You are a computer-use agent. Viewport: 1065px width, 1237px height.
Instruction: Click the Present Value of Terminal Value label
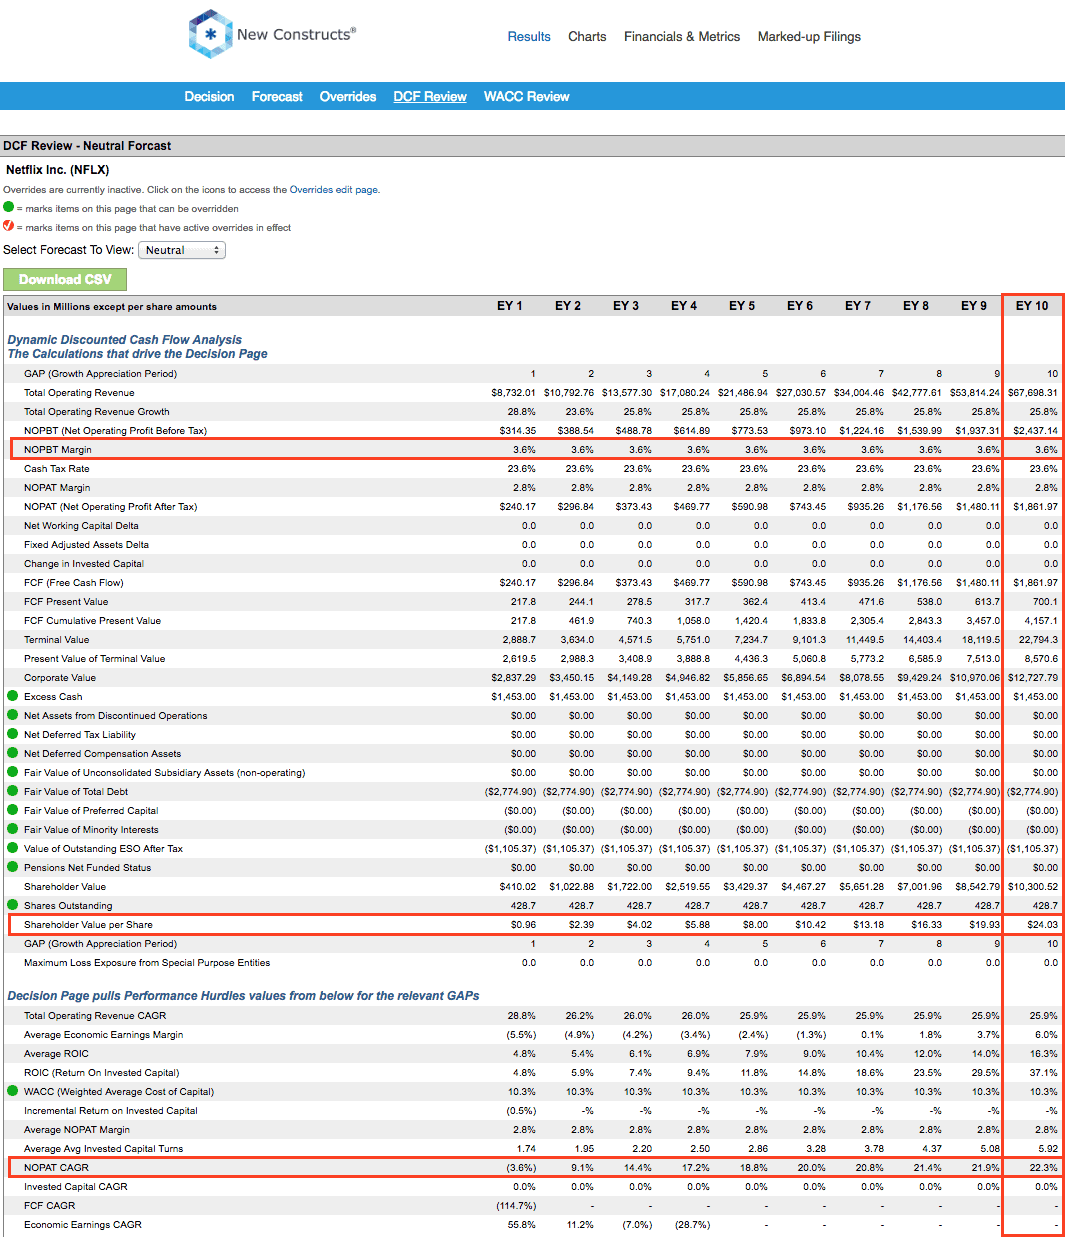[x=95, y=659]
